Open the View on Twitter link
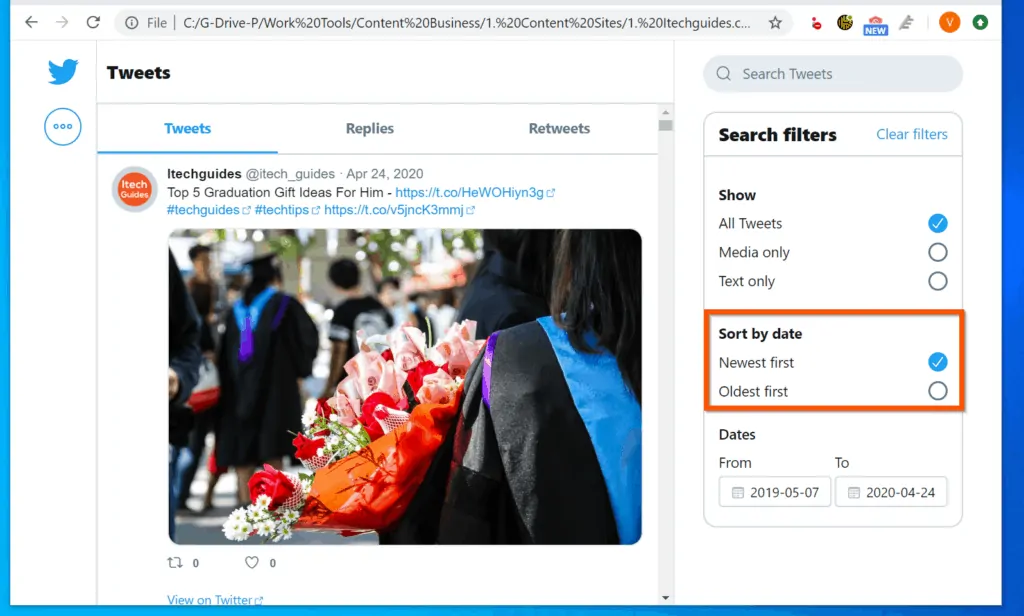 tap(210, 599)
